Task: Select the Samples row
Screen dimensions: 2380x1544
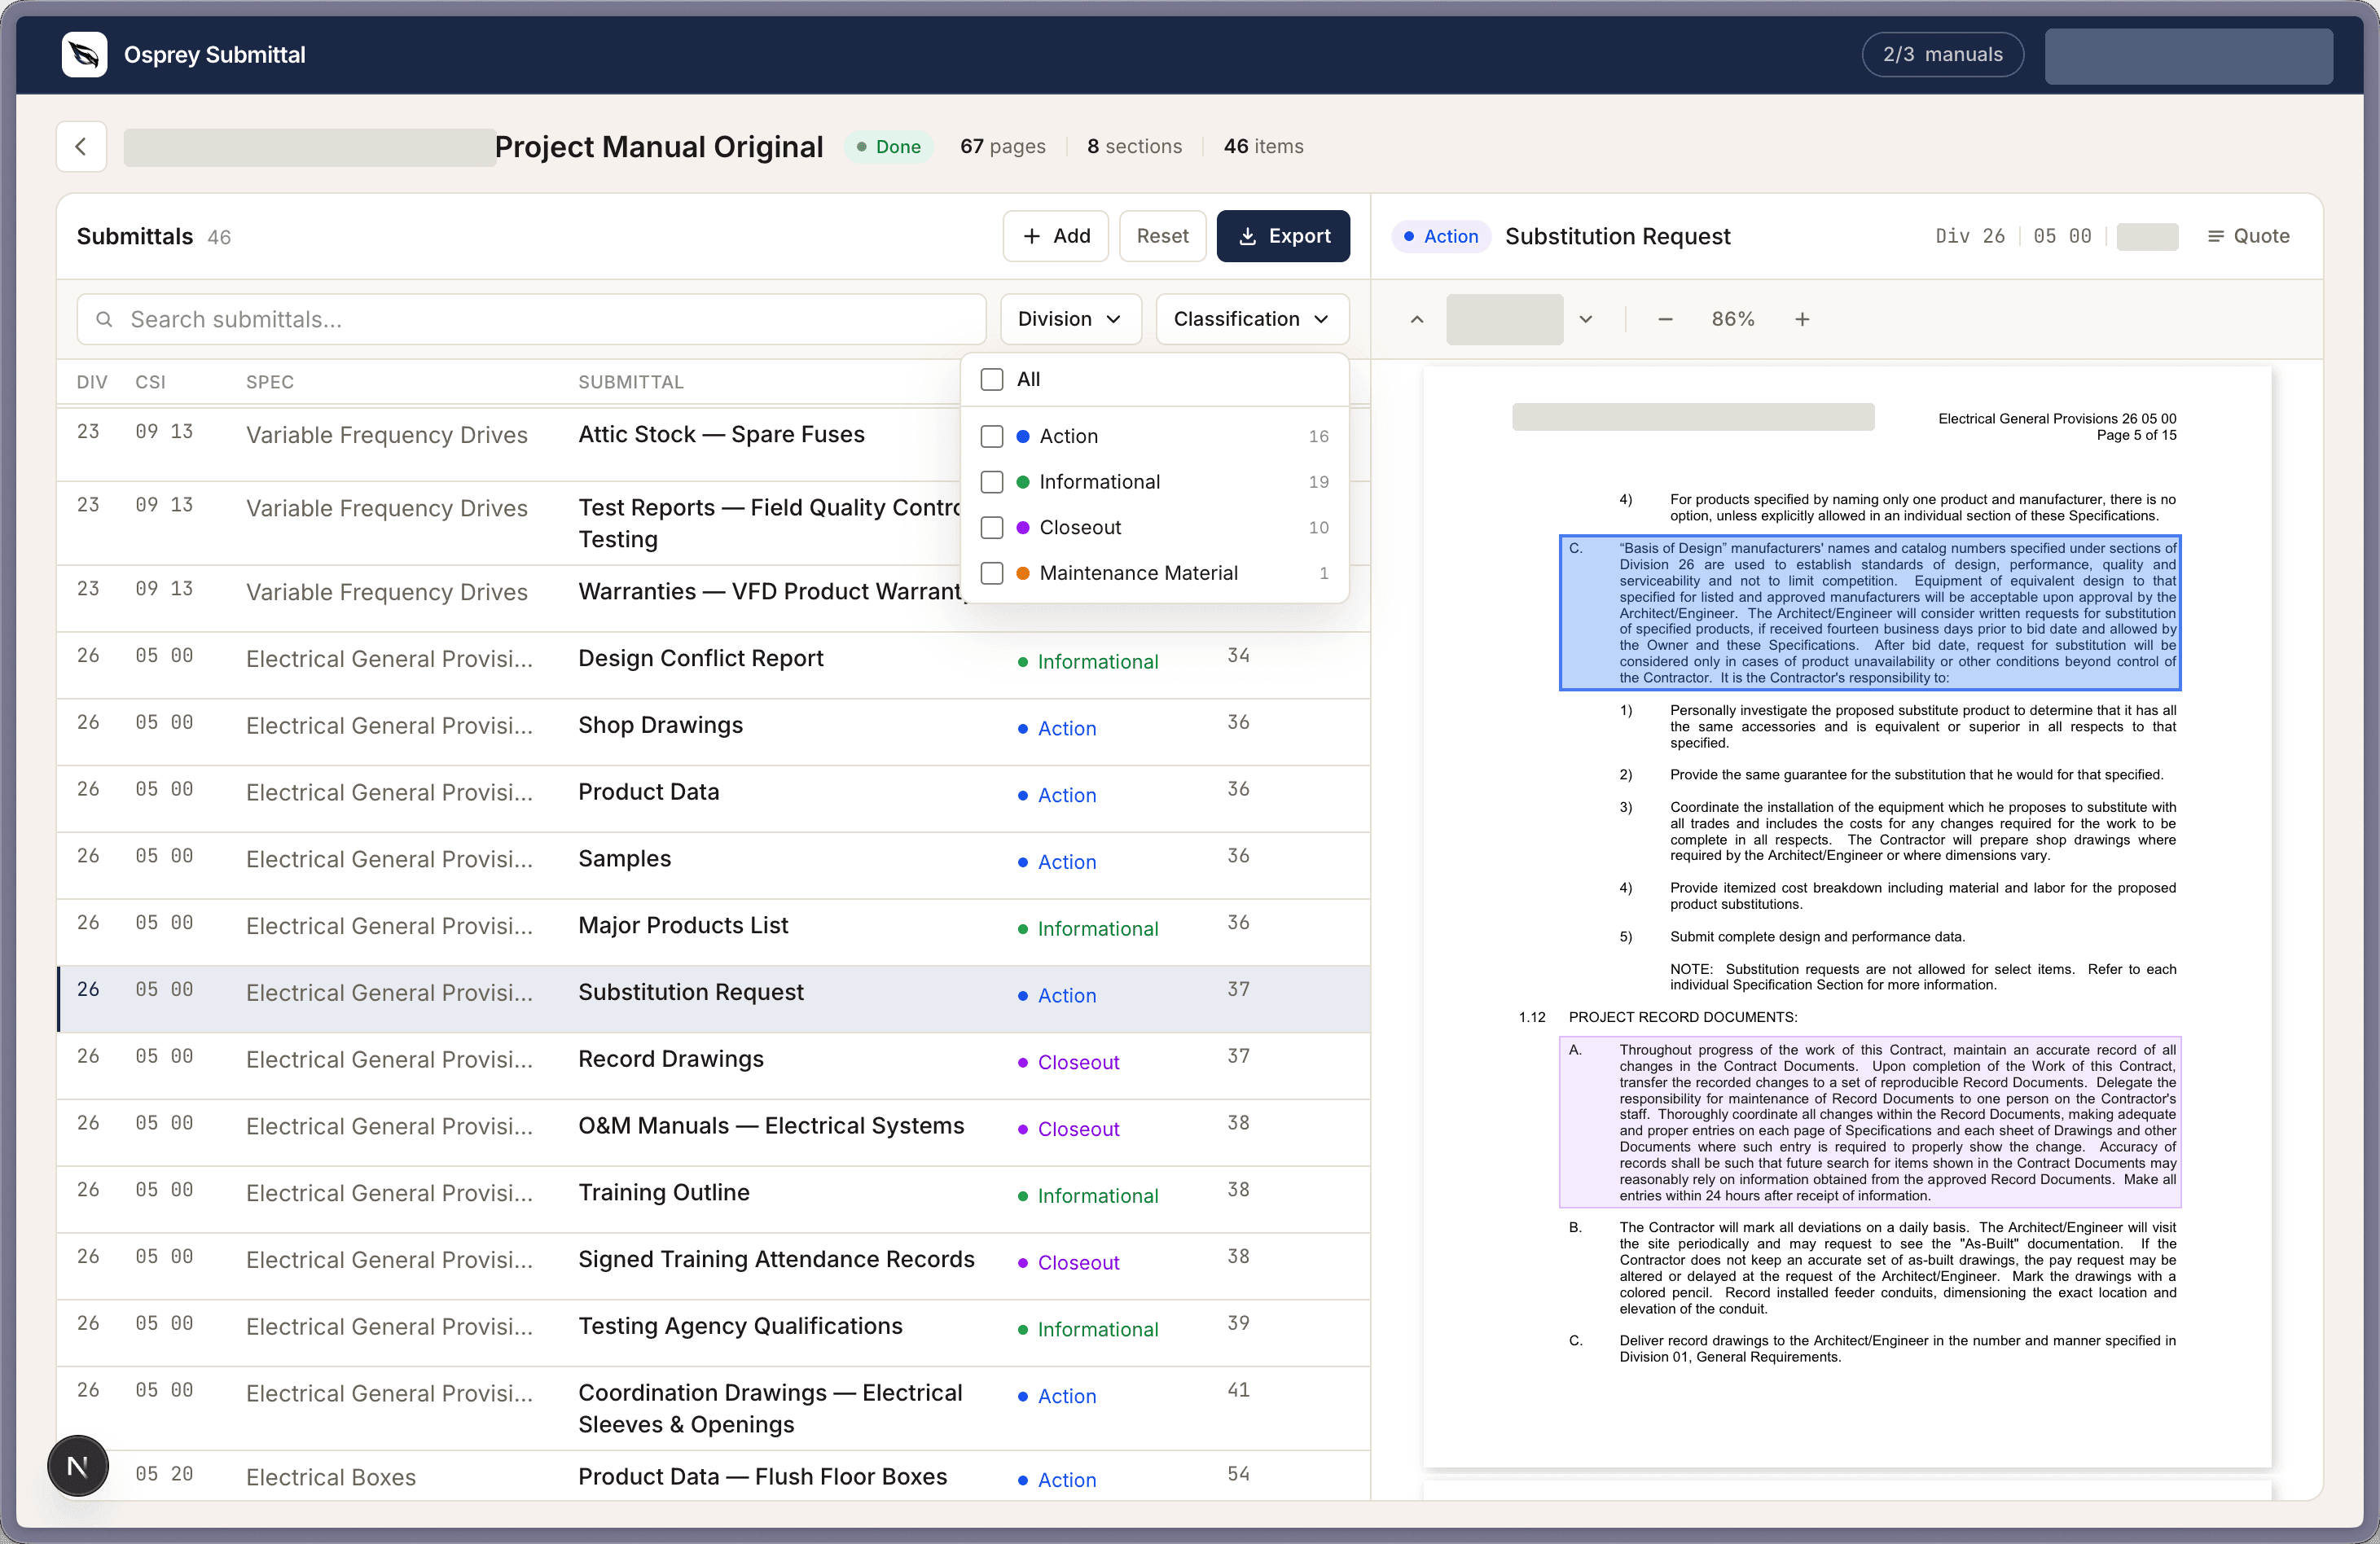Action: point(713,866)
